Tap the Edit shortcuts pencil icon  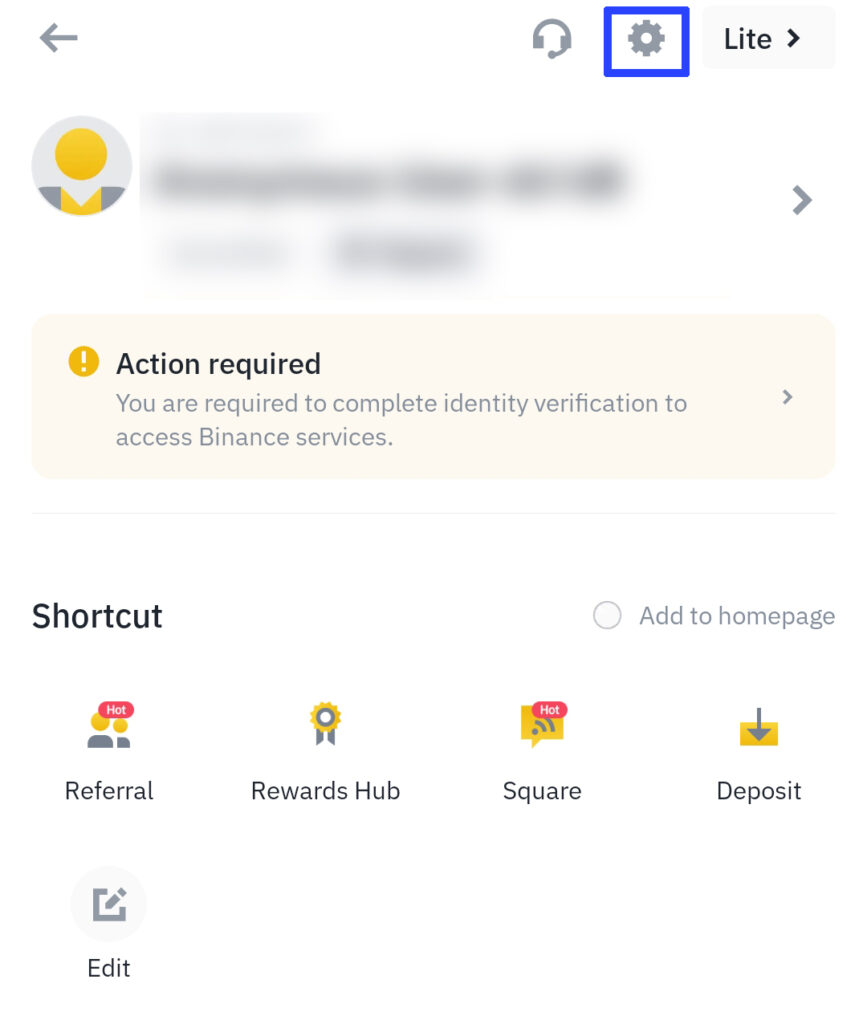click(x=108, y=904)
